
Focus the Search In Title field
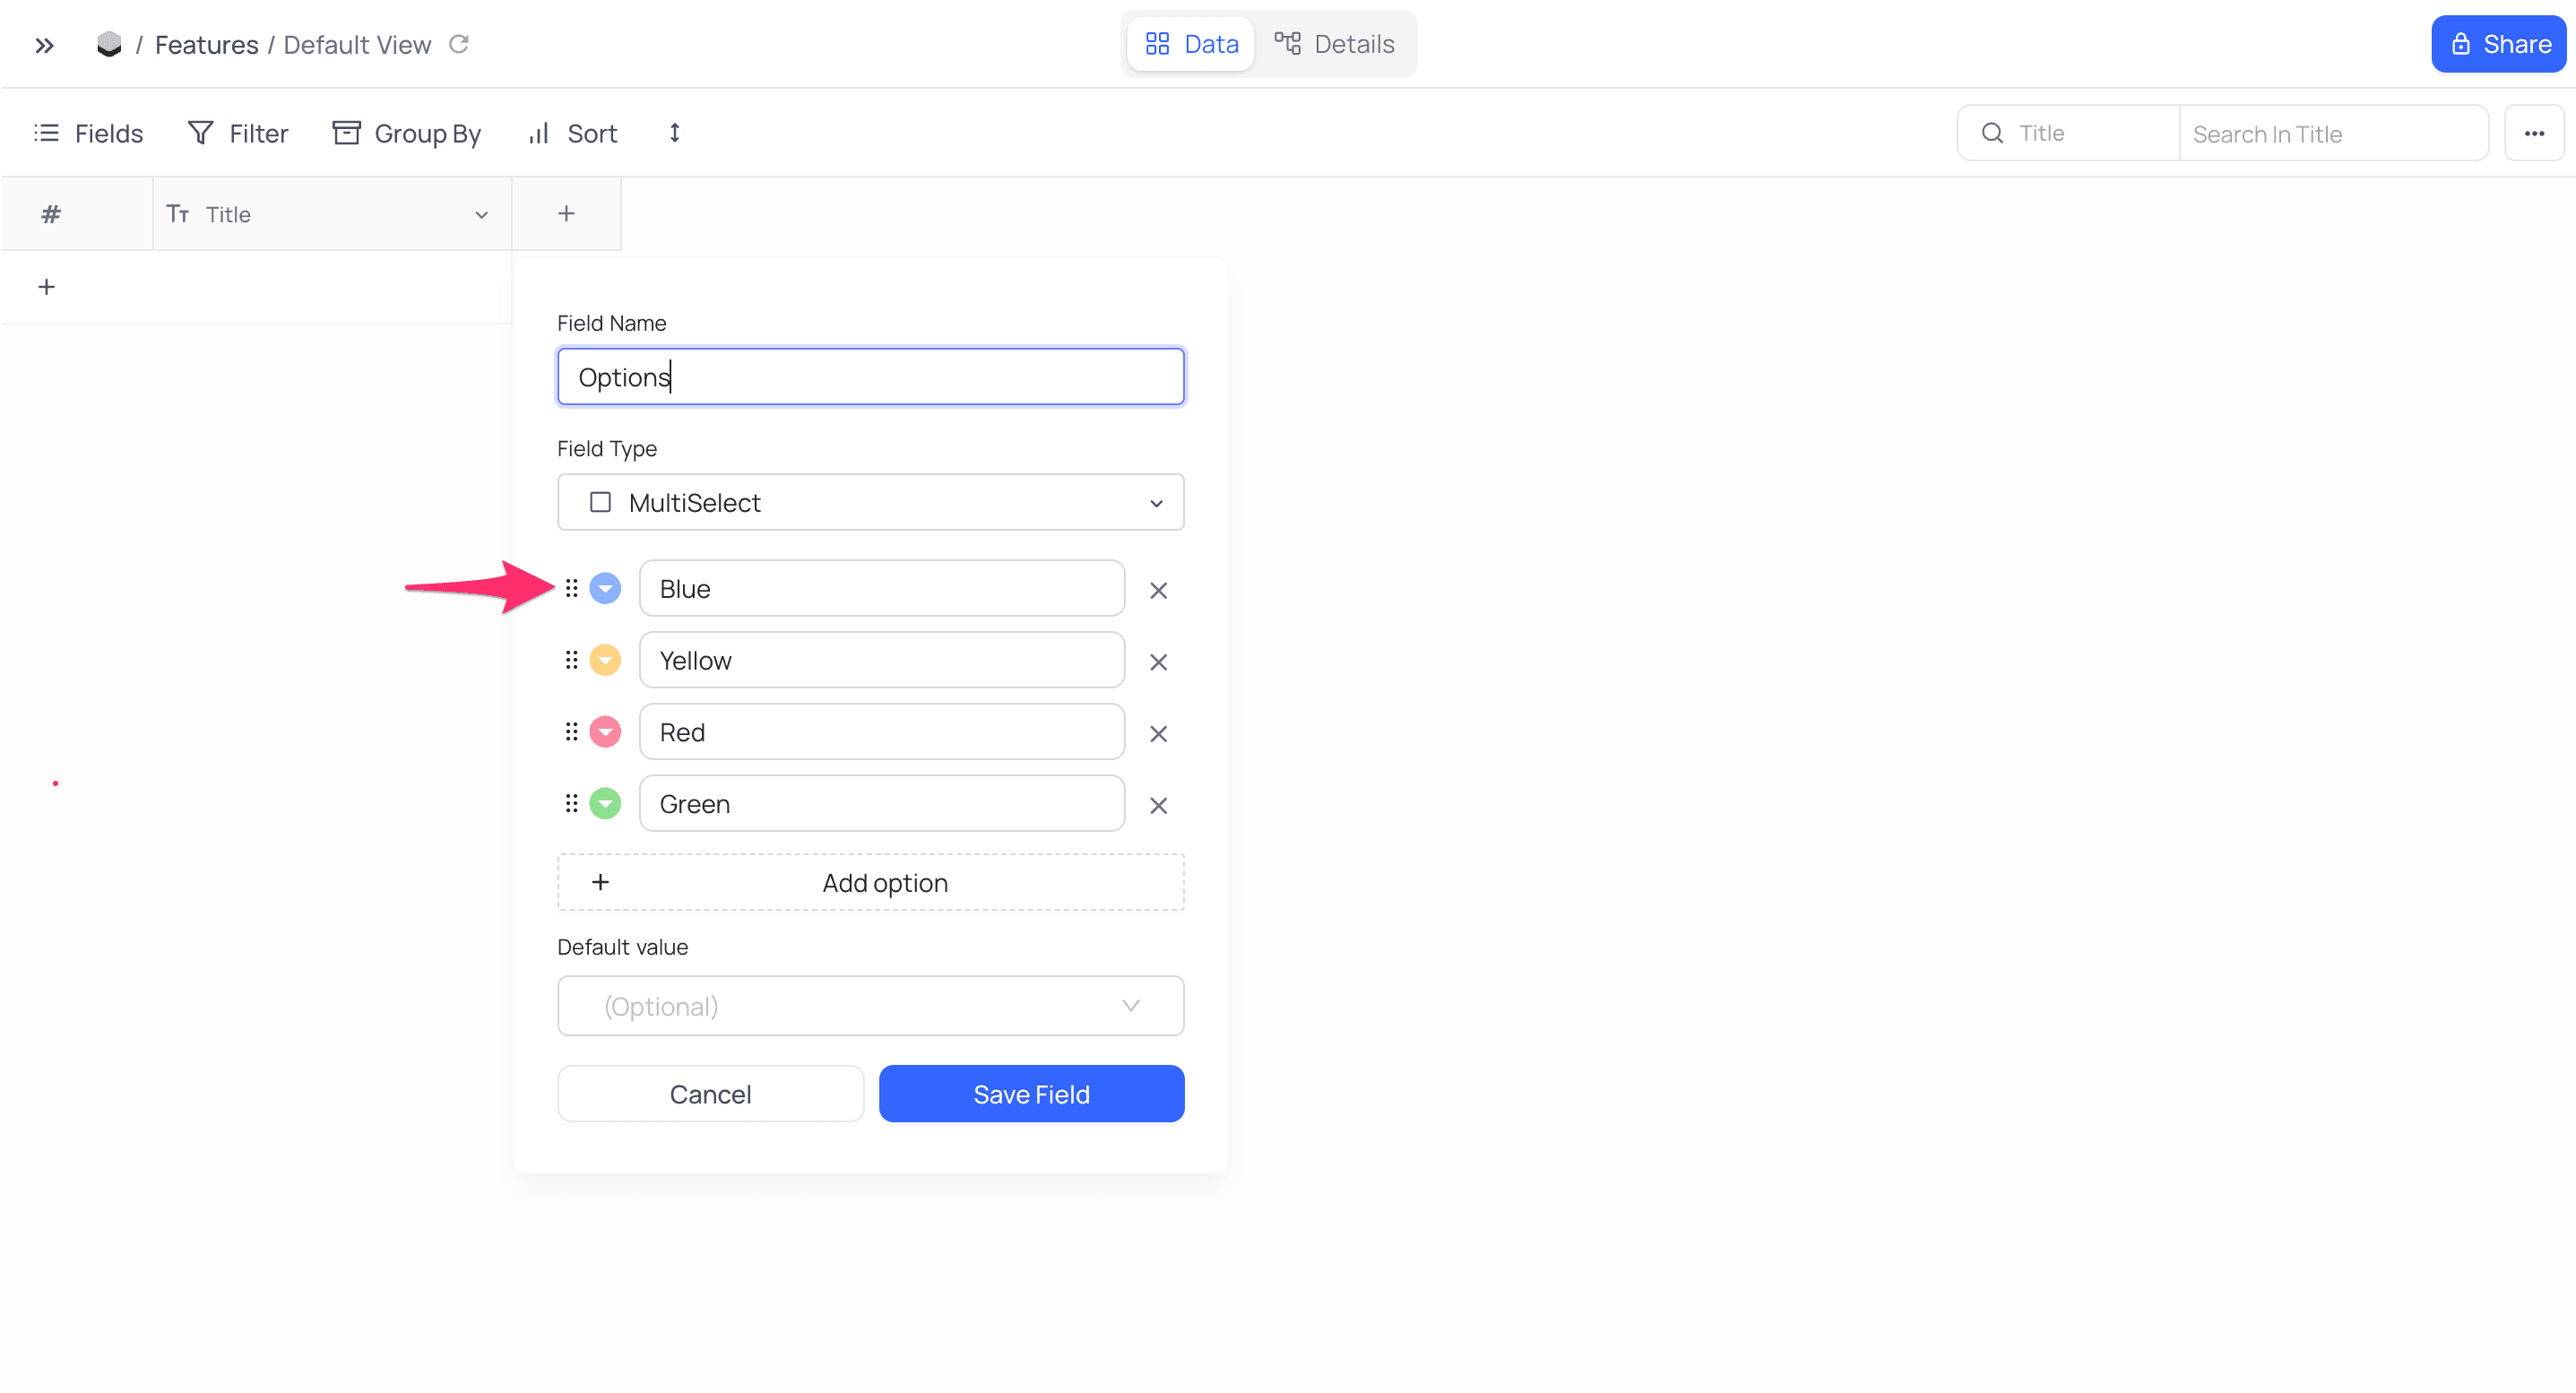(2332, 133)
